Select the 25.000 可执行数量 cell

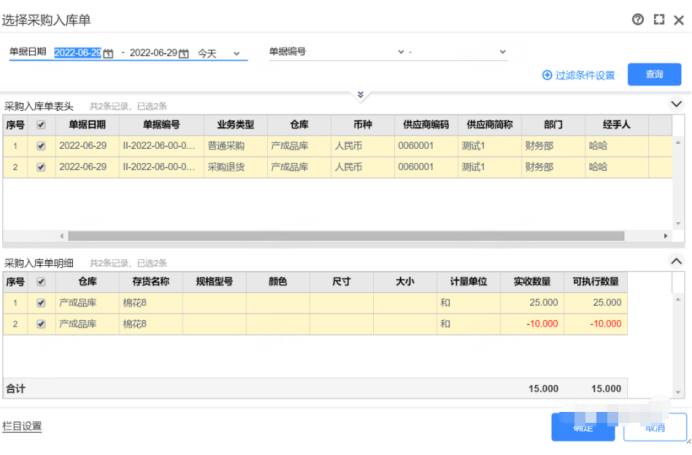coord(595,303)
